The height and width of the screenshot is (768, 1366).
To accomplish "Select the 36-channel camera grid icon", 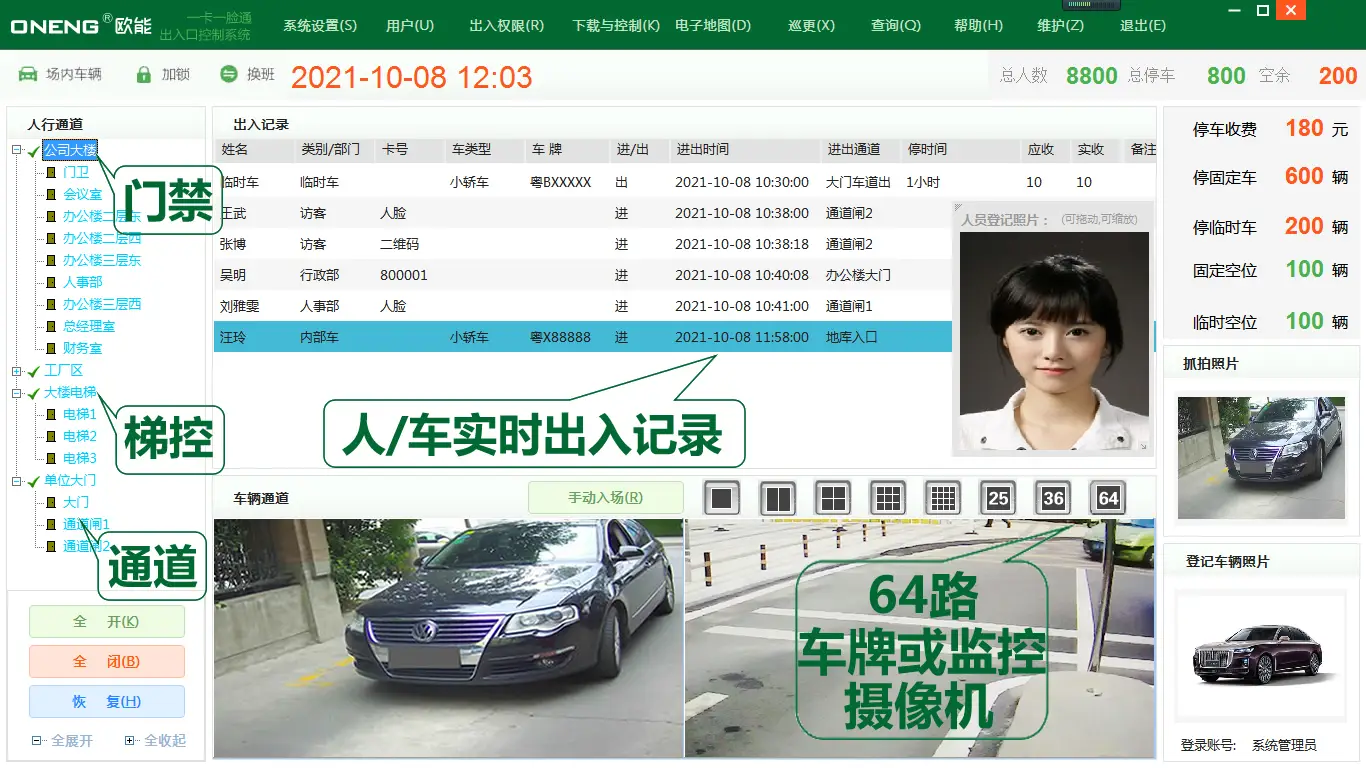I will tap(1052, 497).
